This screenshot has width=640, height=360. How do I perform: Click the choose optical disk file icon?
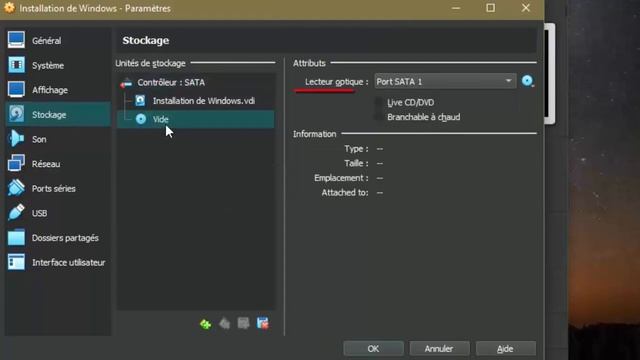pyautogui.click(x=528, y=81)
